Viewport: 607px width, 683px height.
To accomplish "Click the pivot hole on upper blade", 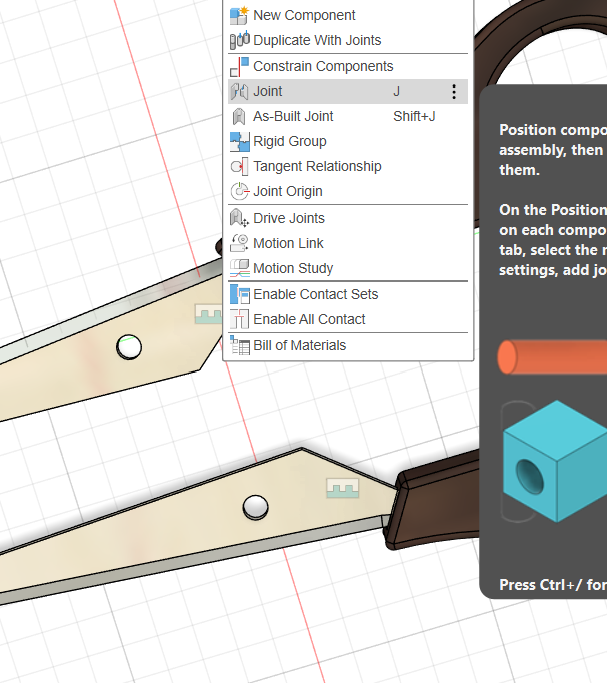I will [x=128, y=347].
